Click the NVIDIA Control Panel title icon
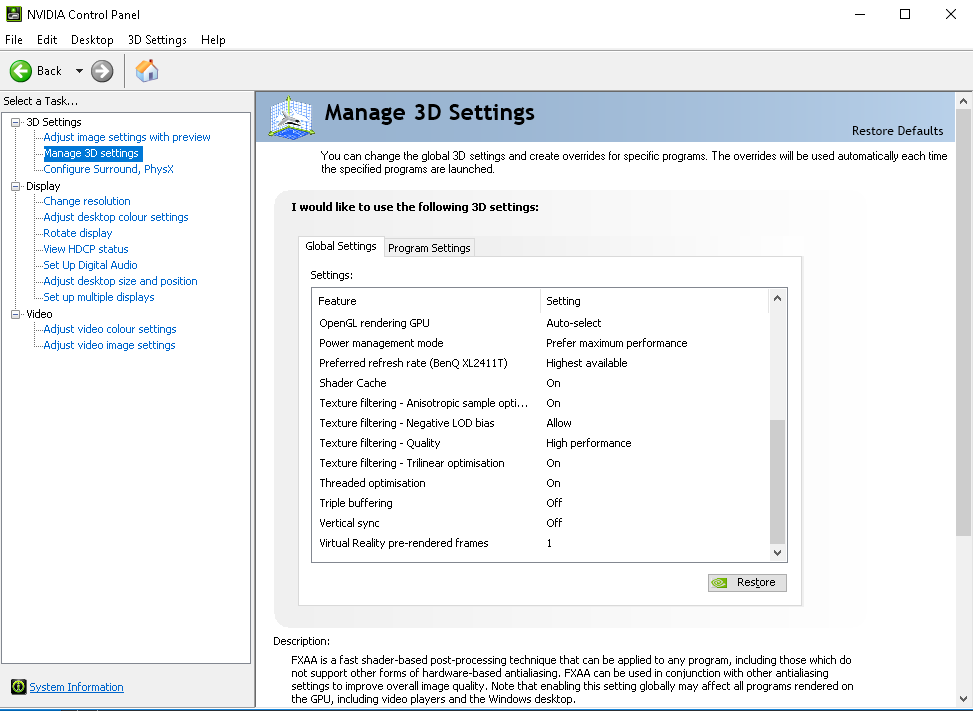Viewport: 973px width, 711px height. click(x=13, y=14)
